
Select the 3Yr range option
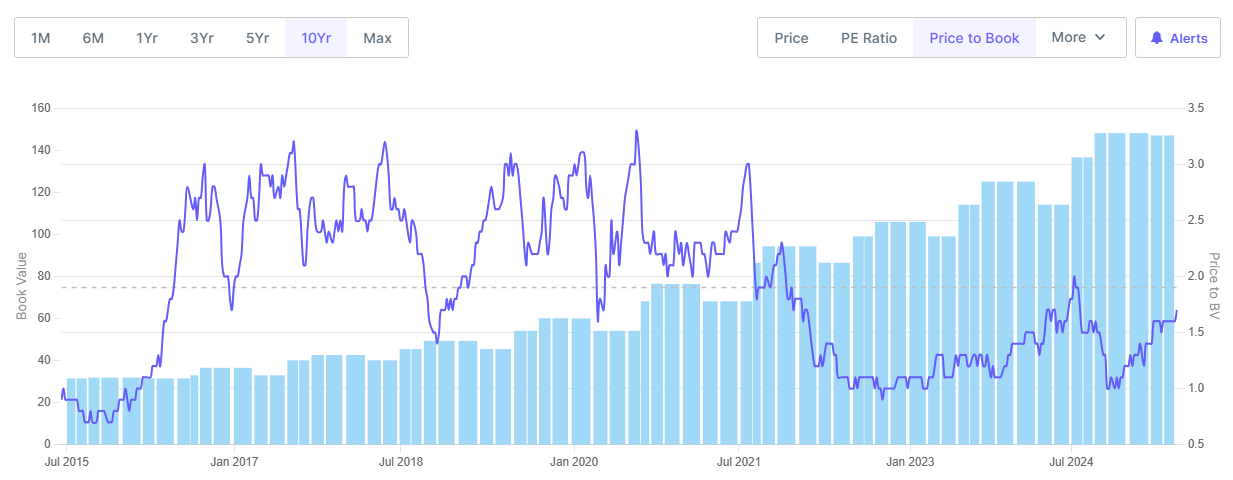(x=202, y=38)
